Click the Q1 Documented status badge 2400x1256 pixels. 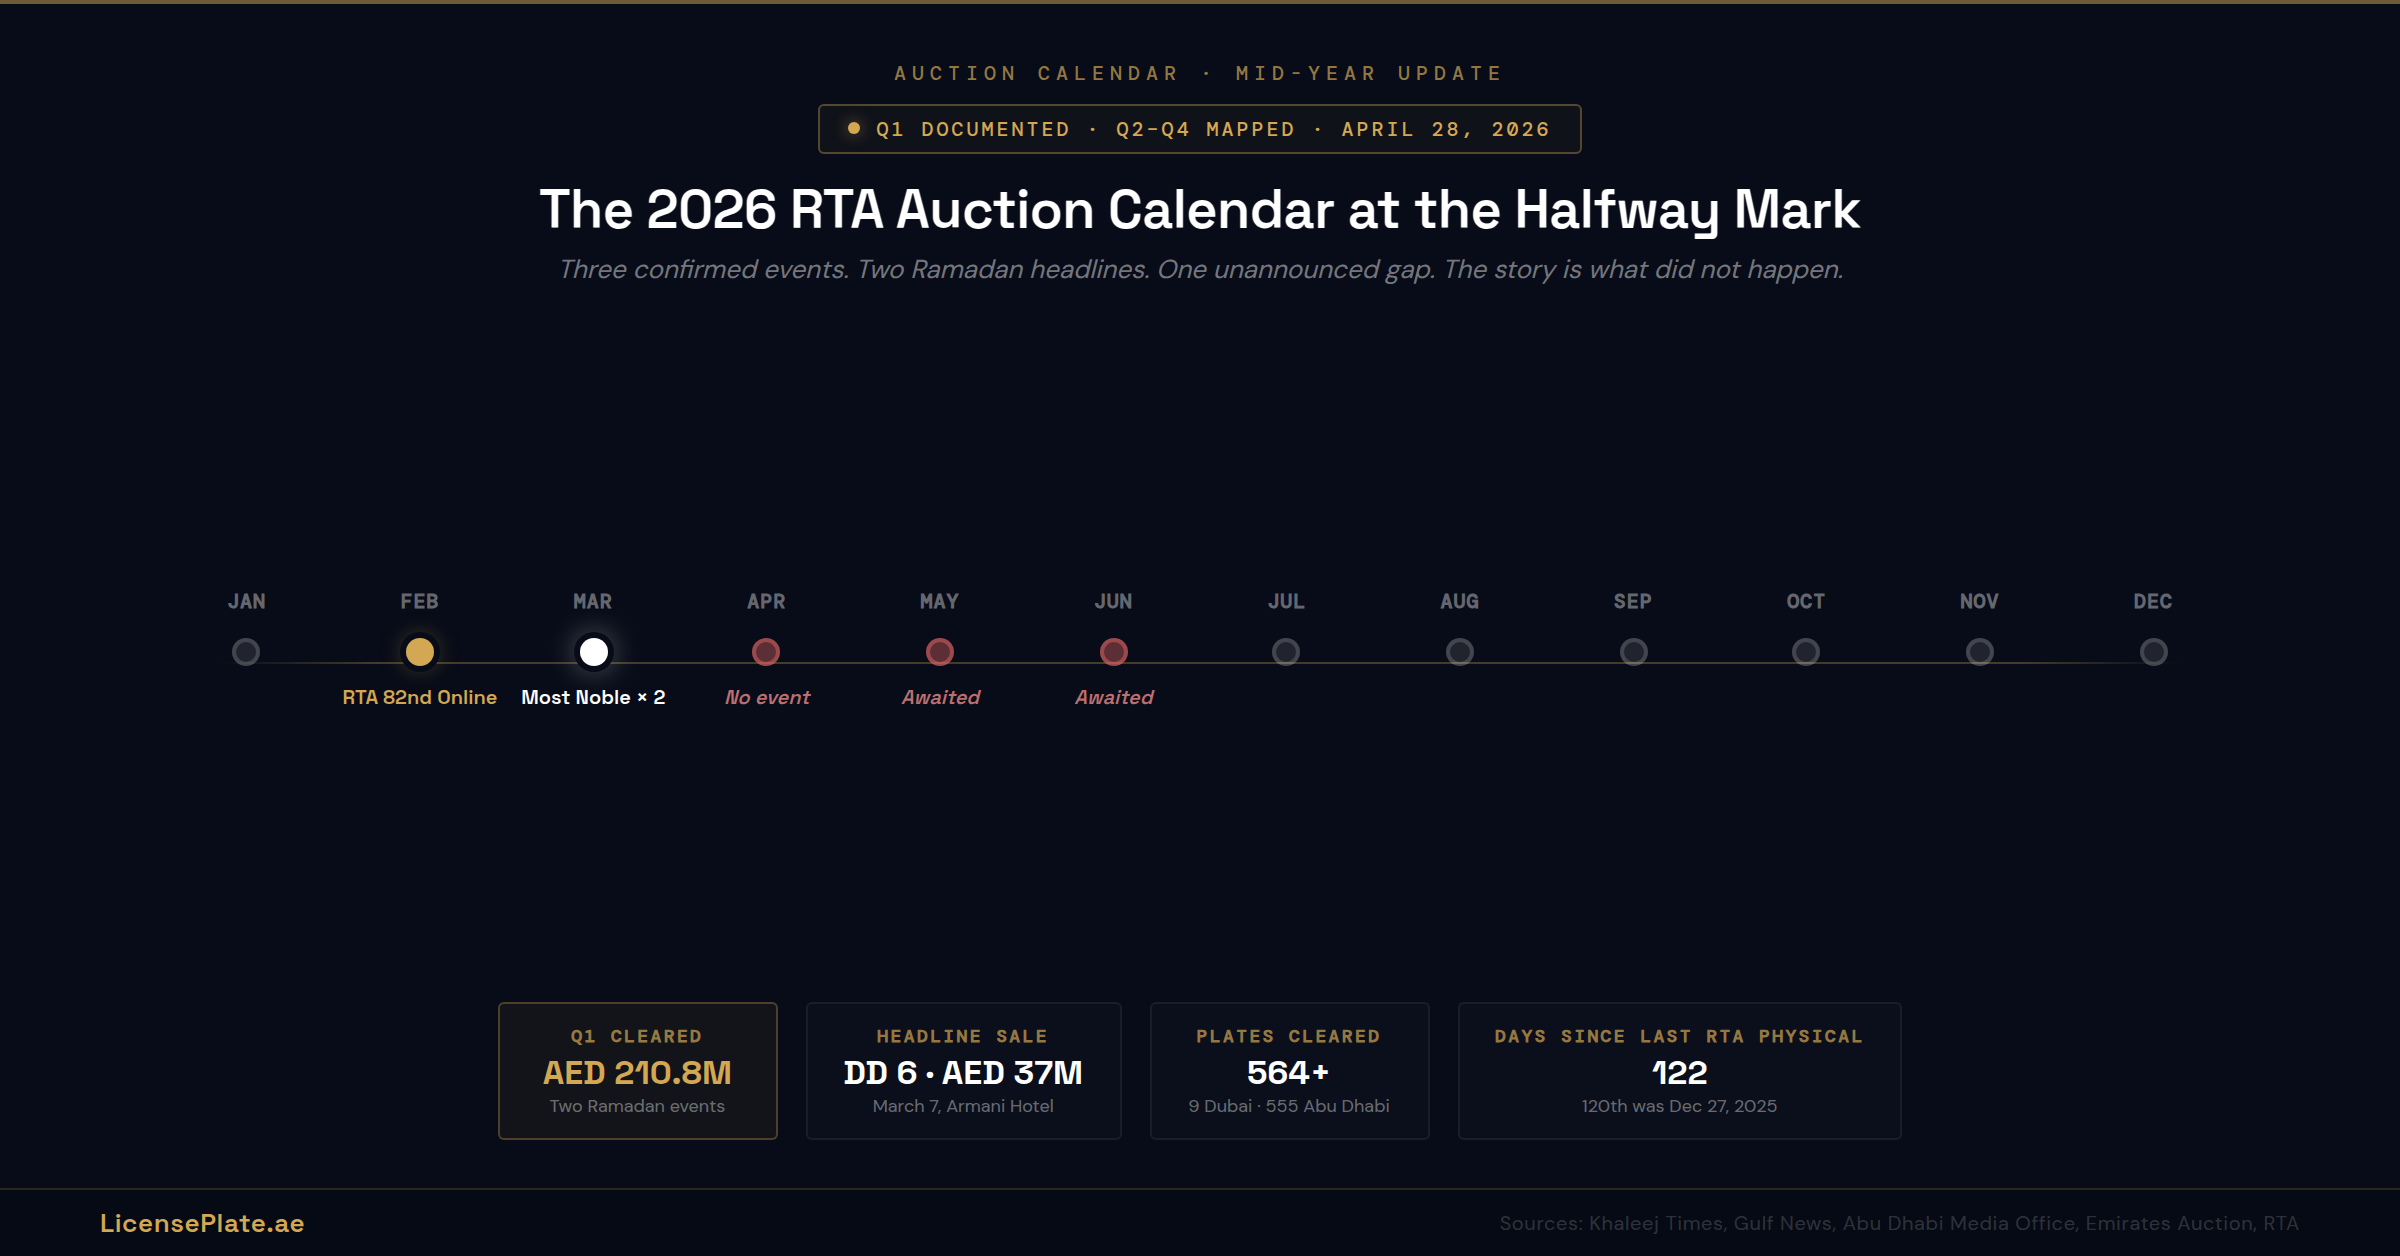coord(1199,129)
